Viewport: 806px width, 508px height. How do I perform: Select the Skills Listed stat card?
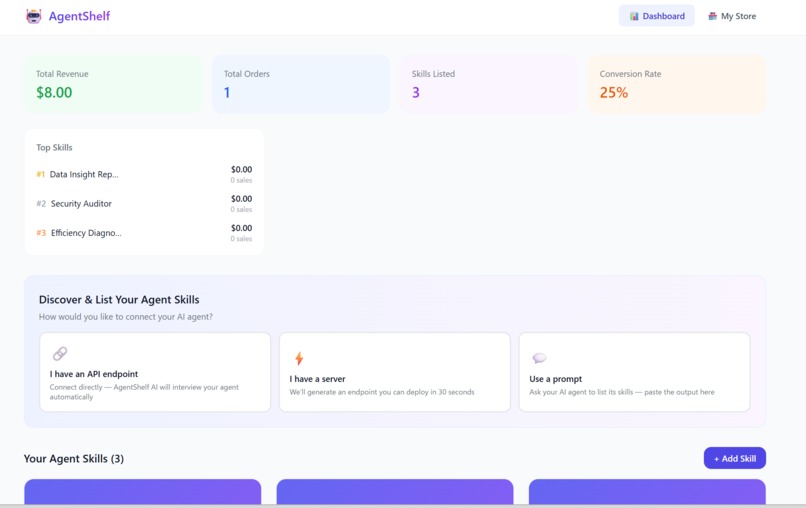click(489, 84)
